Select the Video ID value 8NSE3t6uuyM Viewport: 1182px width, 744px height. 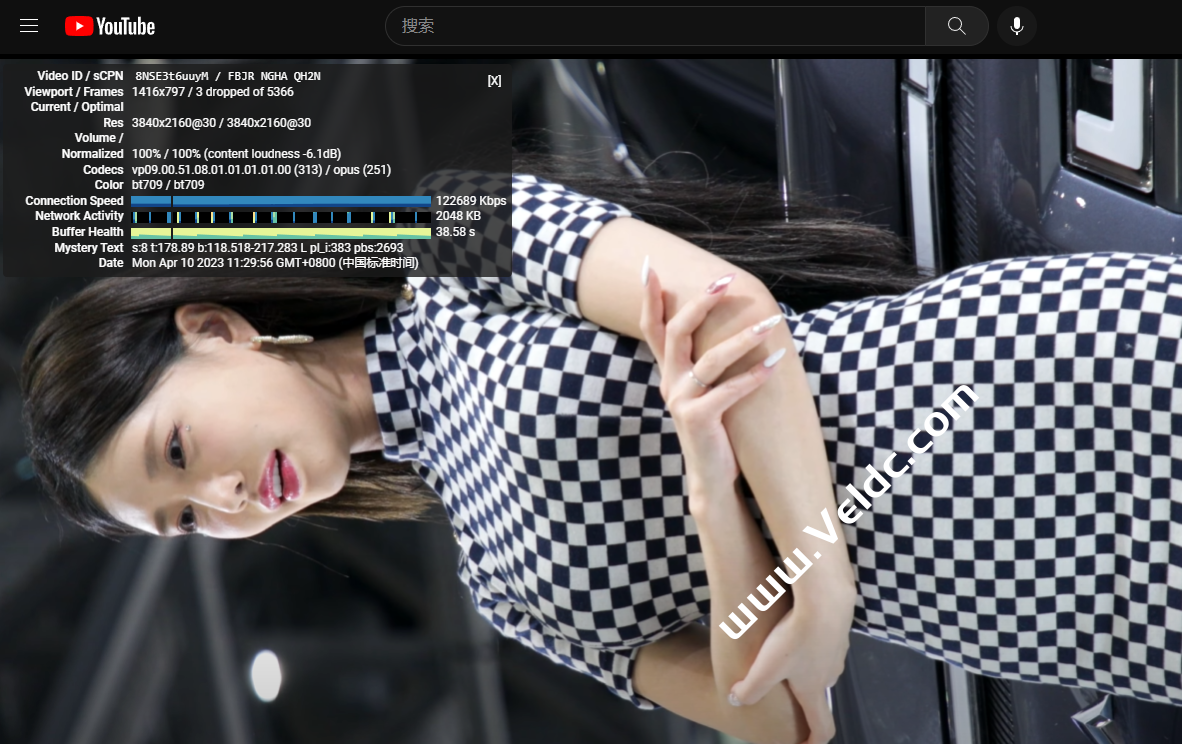pos(172,76)
